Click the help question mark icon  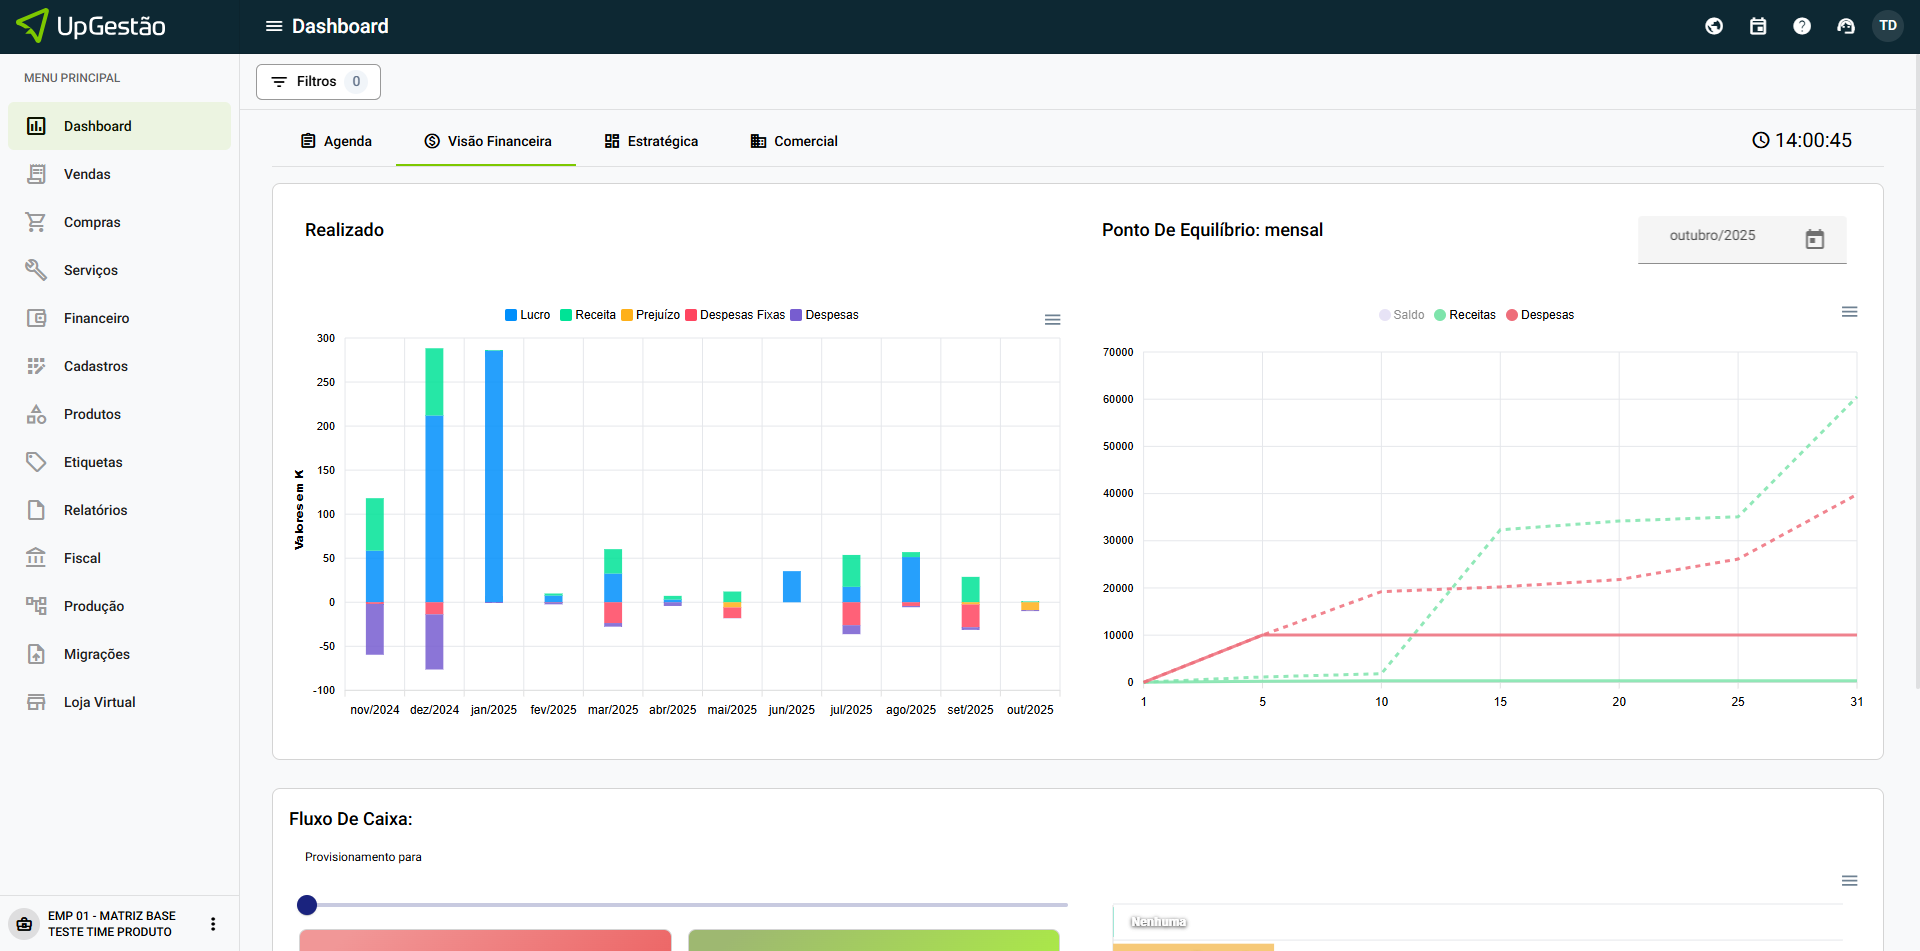pos(1802,26)
